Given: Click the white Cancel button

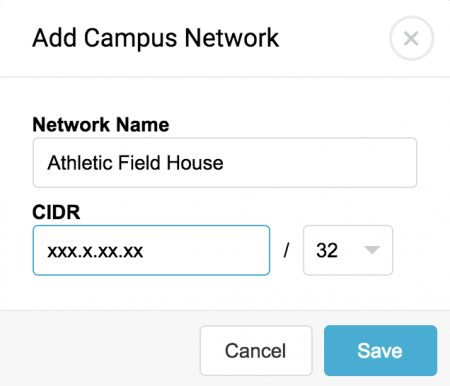Looking at the screenshot, I should tap(256, 351).
